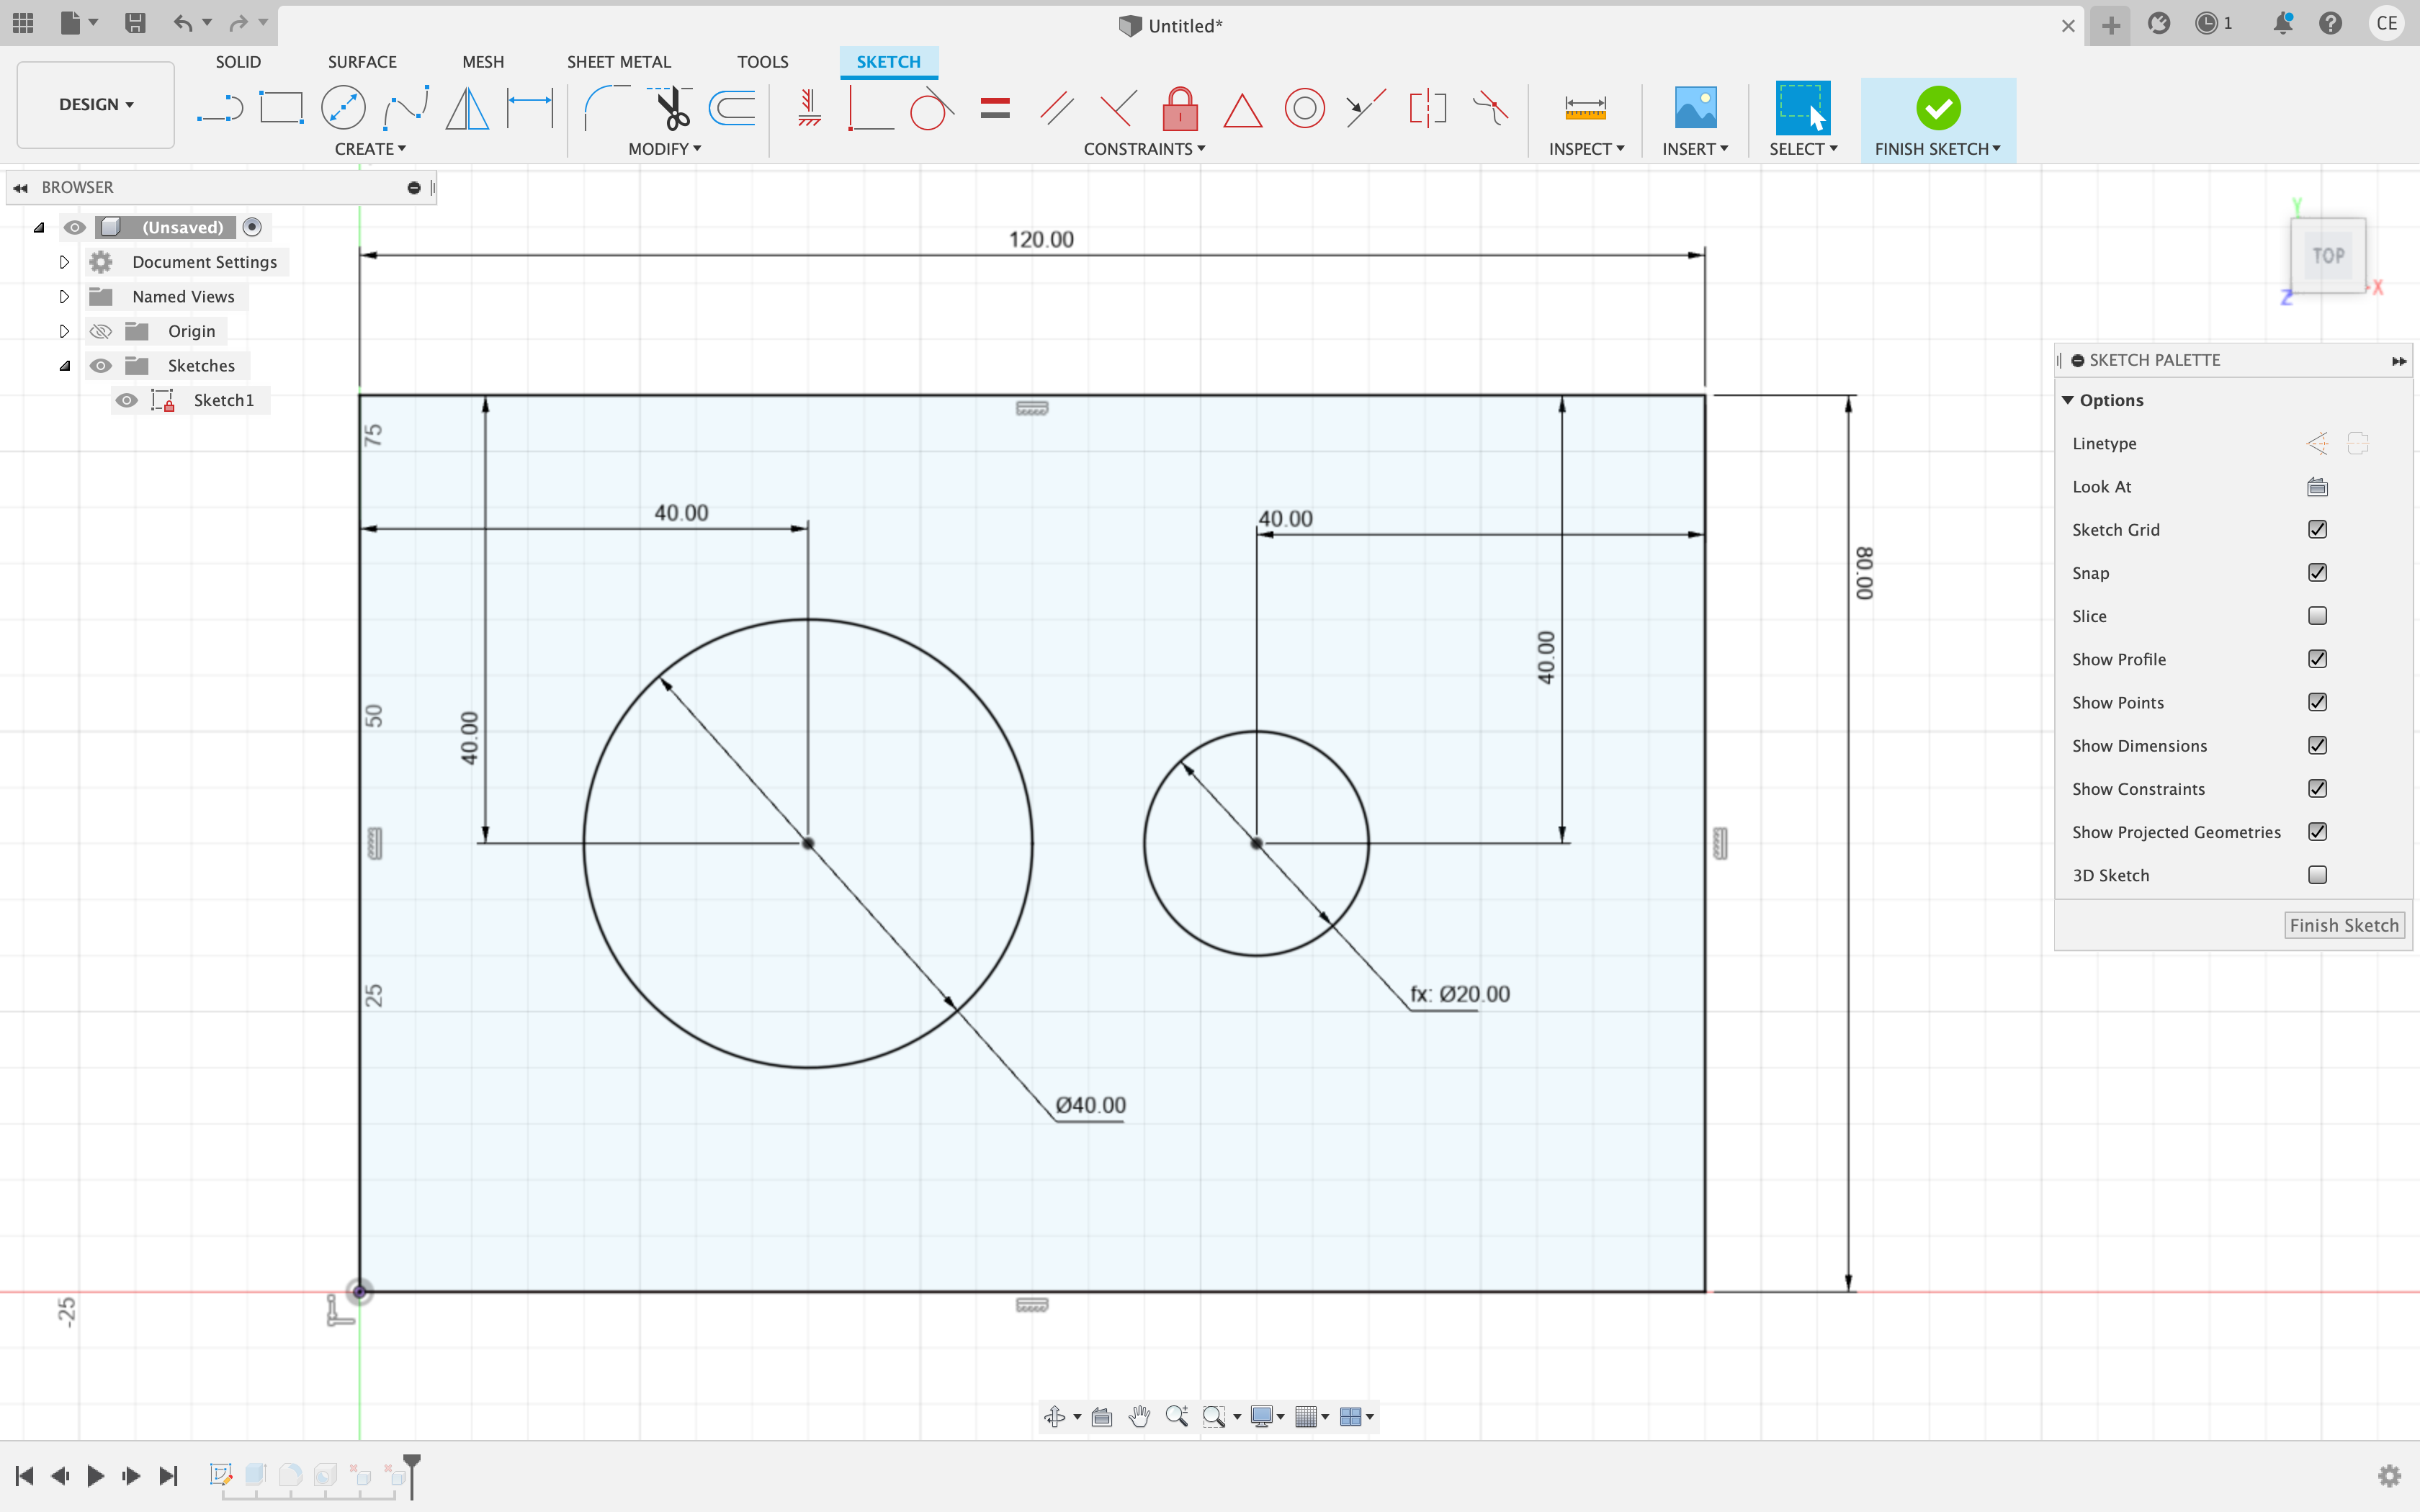The image size is (2420, 1512).
Task: Click the Finish Sketch palette button
Action: coord(2343,925)
